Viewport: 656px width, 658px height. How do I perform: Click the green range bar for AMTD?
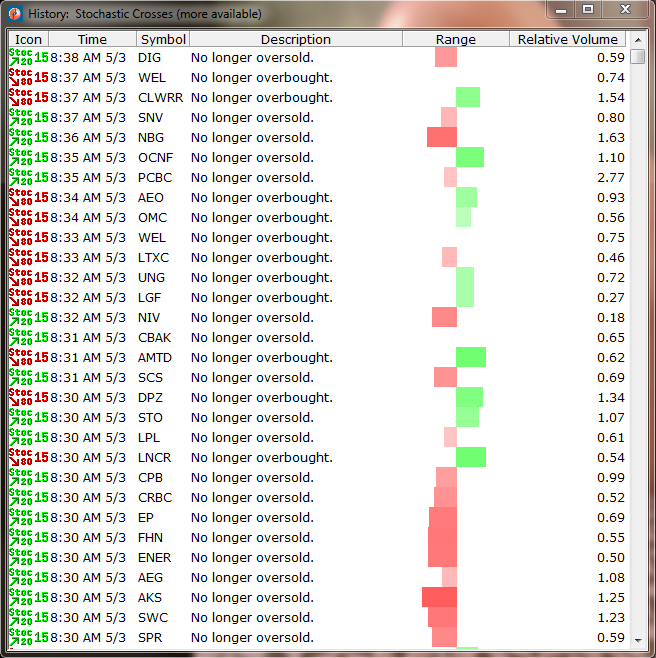(471, 358)
